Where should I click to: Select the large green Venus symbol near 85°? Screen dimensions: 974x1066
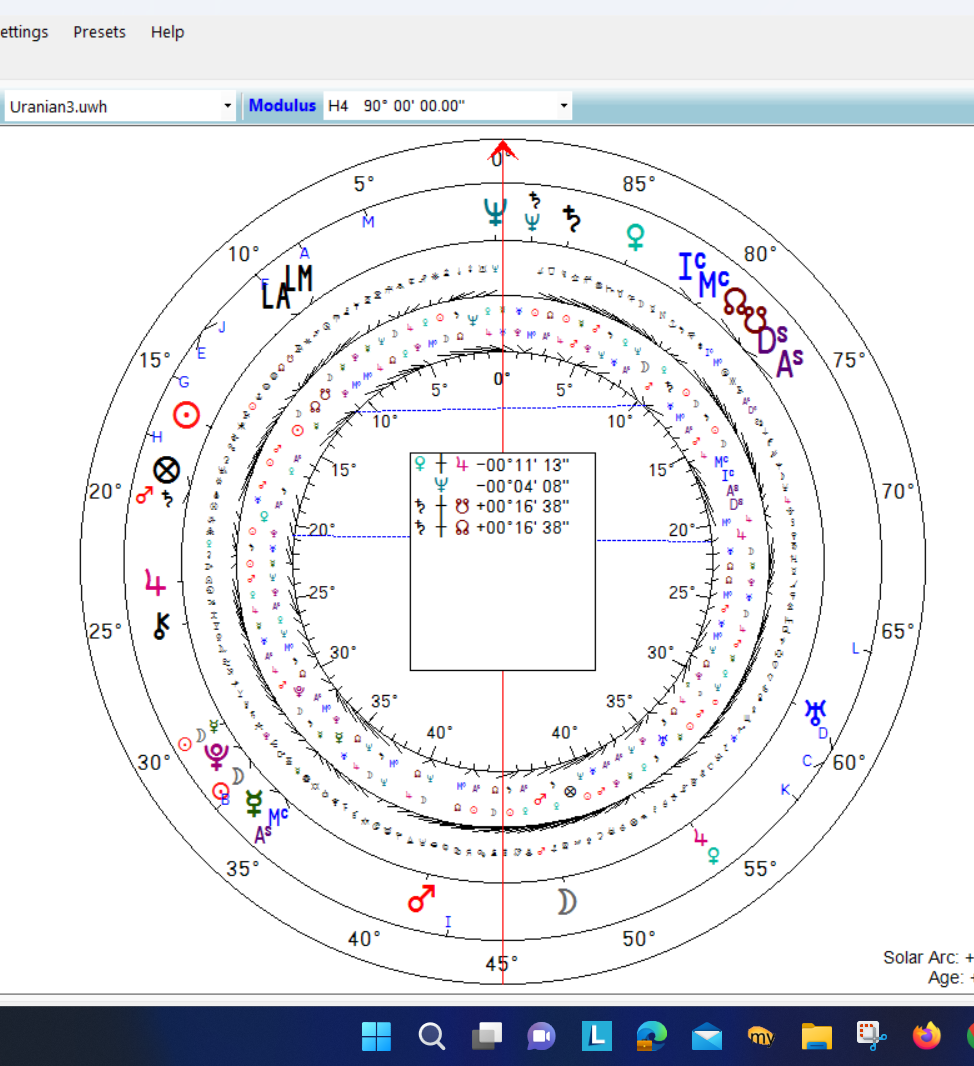click(x=635, y=236)
